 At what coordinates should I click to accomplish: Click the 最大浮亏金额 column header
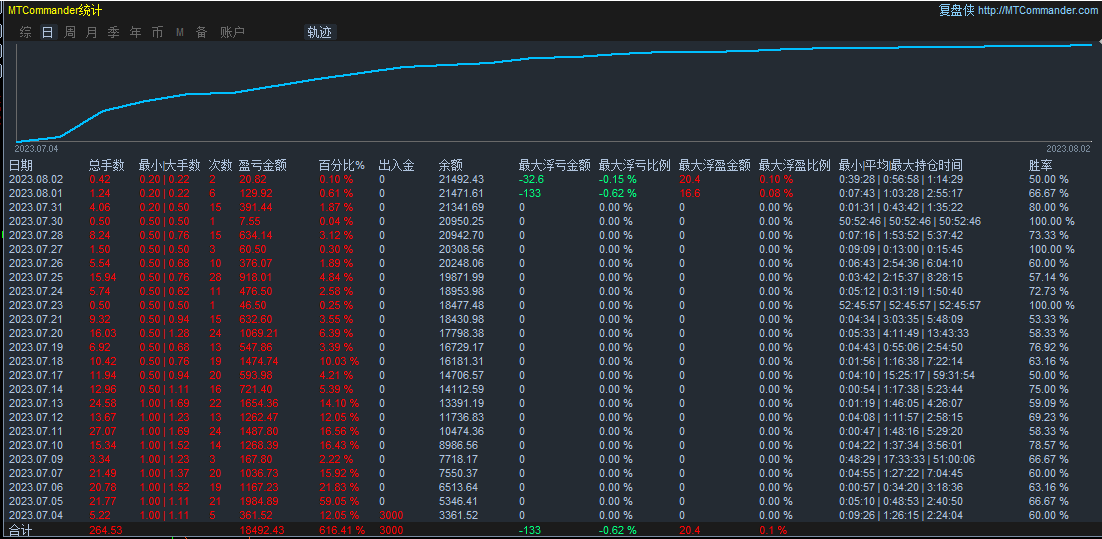[x=555, y=166]
